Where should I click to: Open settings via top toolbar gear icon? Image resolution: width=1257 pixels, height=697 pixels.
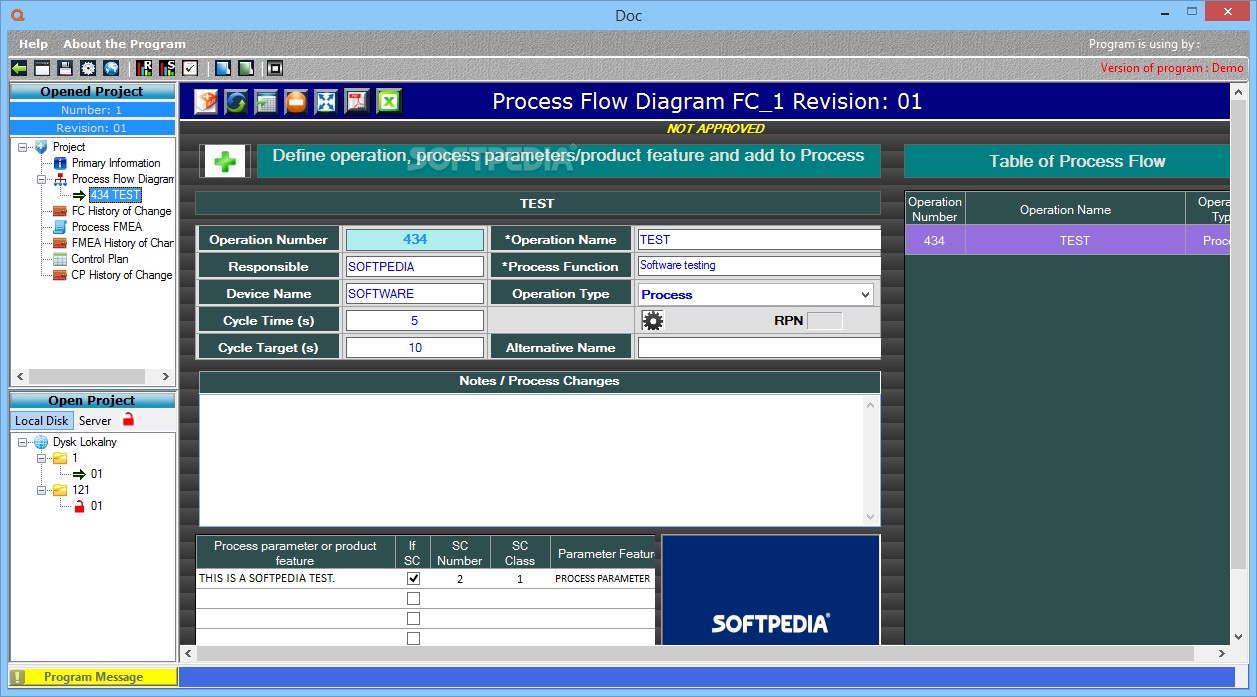[88, 68]
